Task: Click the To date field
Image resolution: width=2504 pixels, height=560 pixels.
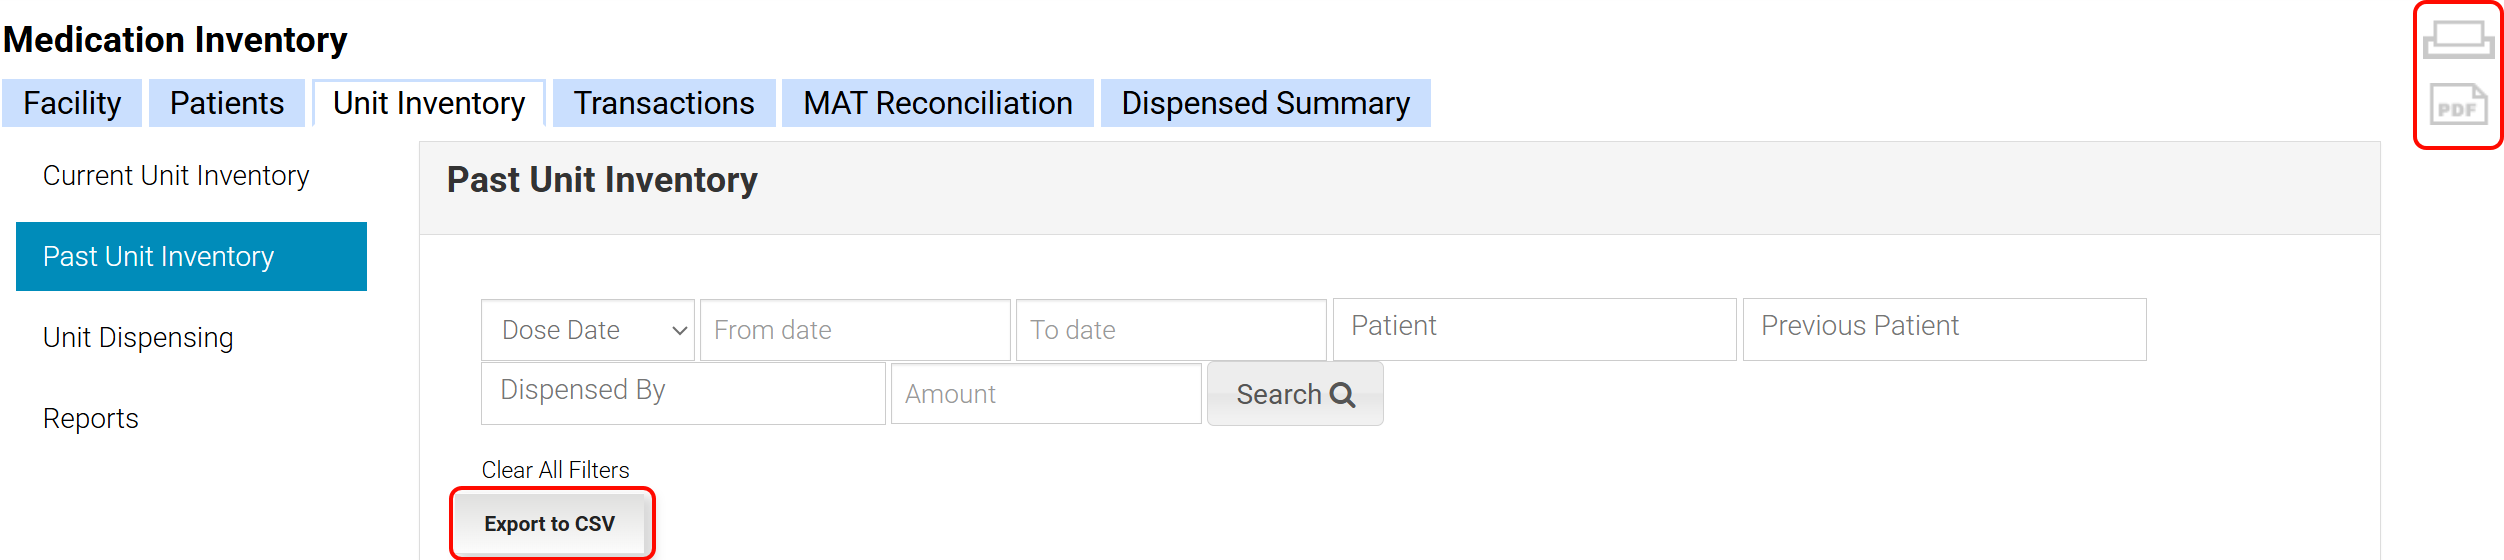Action: [1170, 330]
